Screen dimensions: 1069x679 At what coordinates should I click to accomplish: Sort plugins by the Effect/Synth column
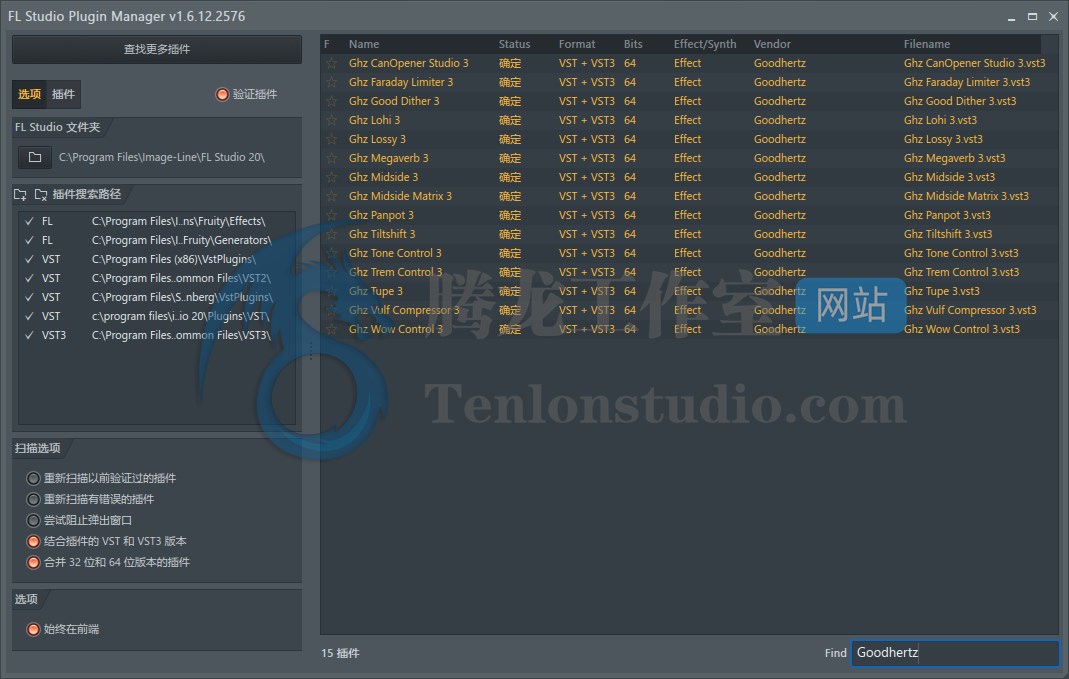pos(705,44)
